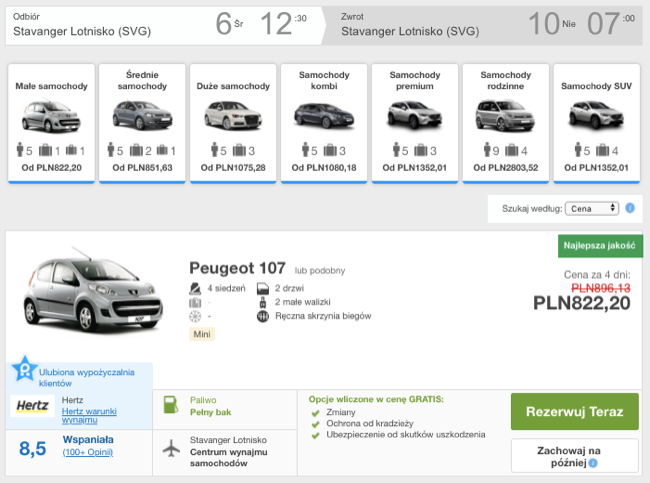This screenshot has height=483, width=650.
Task: Click the fuel pump icon next to Paliwo
Action: click(x=171, y=405)
